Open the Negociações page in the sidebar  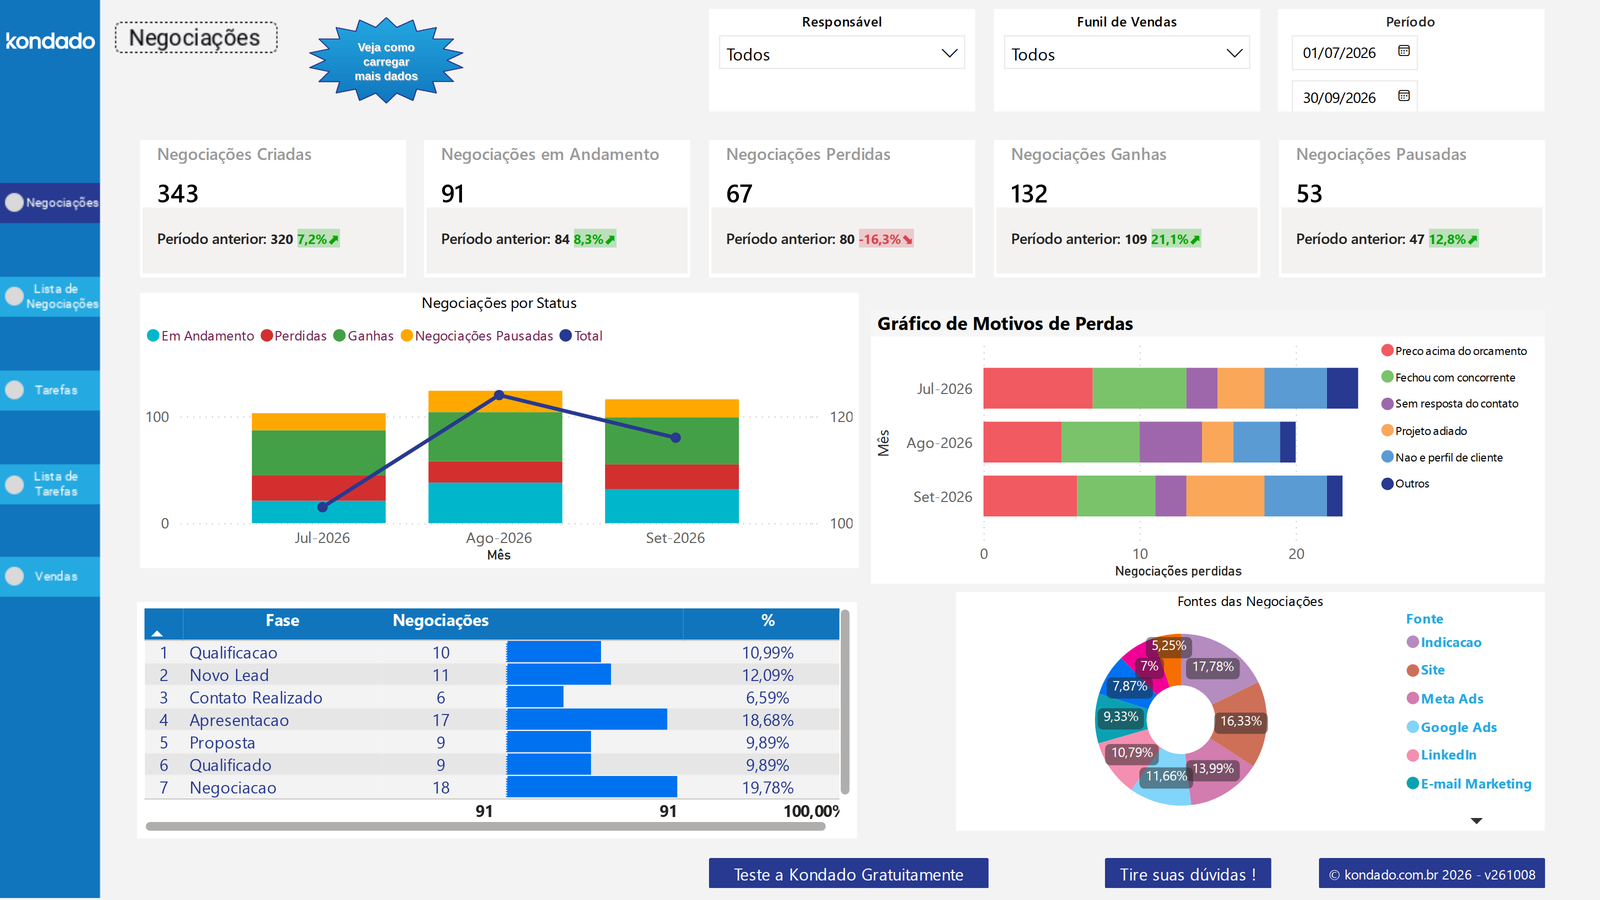click(x=50, y=202)
